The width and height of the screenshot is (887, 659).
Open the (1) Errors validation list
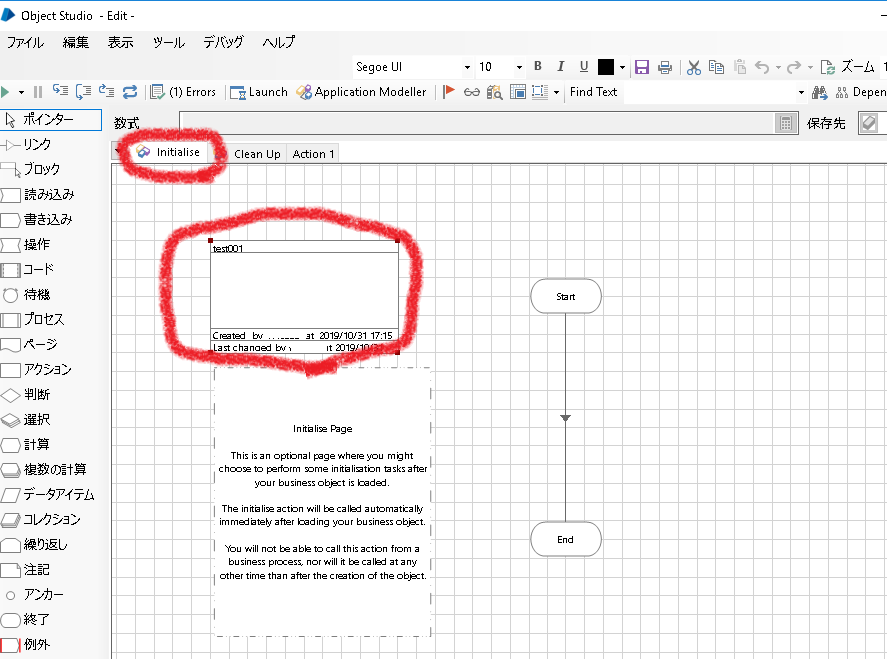click(183, 92)
